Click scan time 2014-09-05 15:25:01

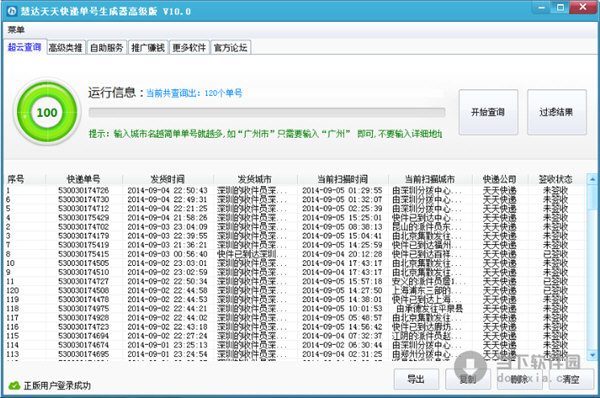[342, 218]
